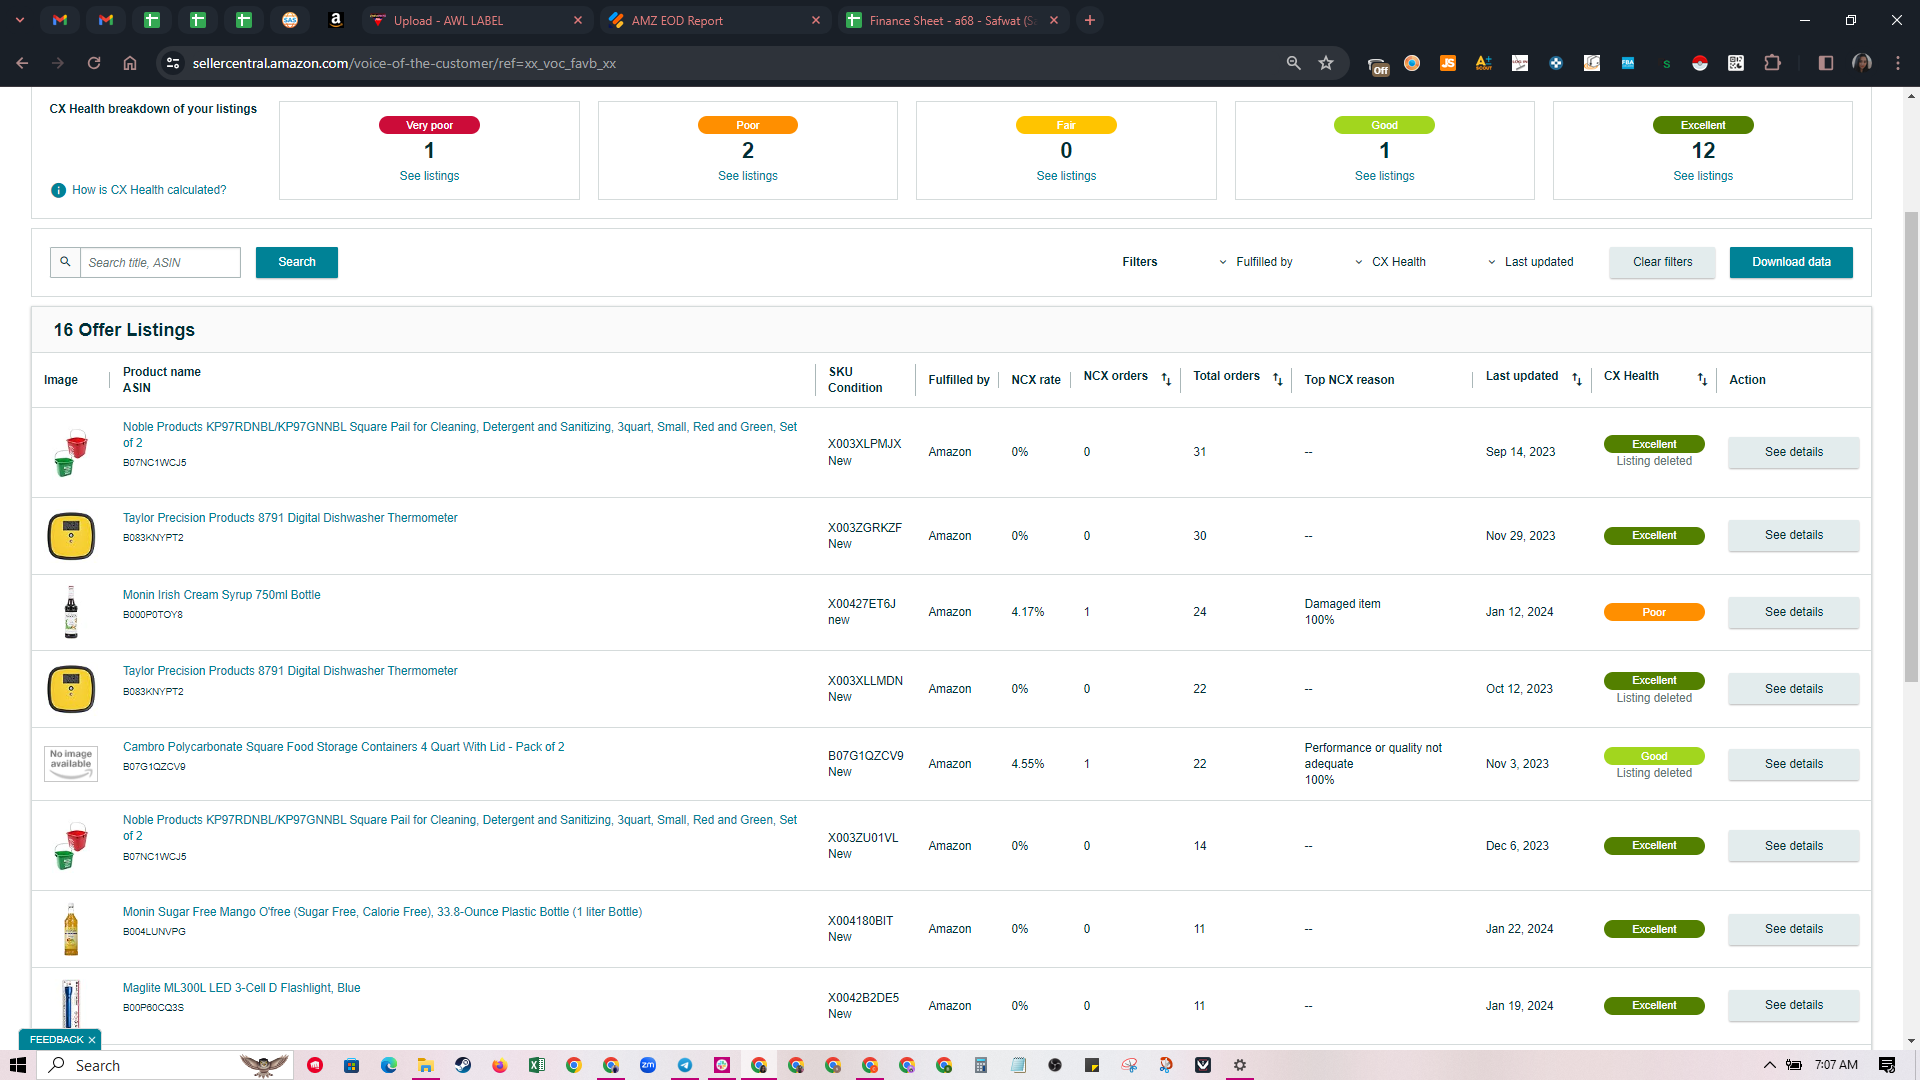The width and height of the screenshot is (1920, 1080).
Task: Open the browser home page
Action: click(130, 63)
